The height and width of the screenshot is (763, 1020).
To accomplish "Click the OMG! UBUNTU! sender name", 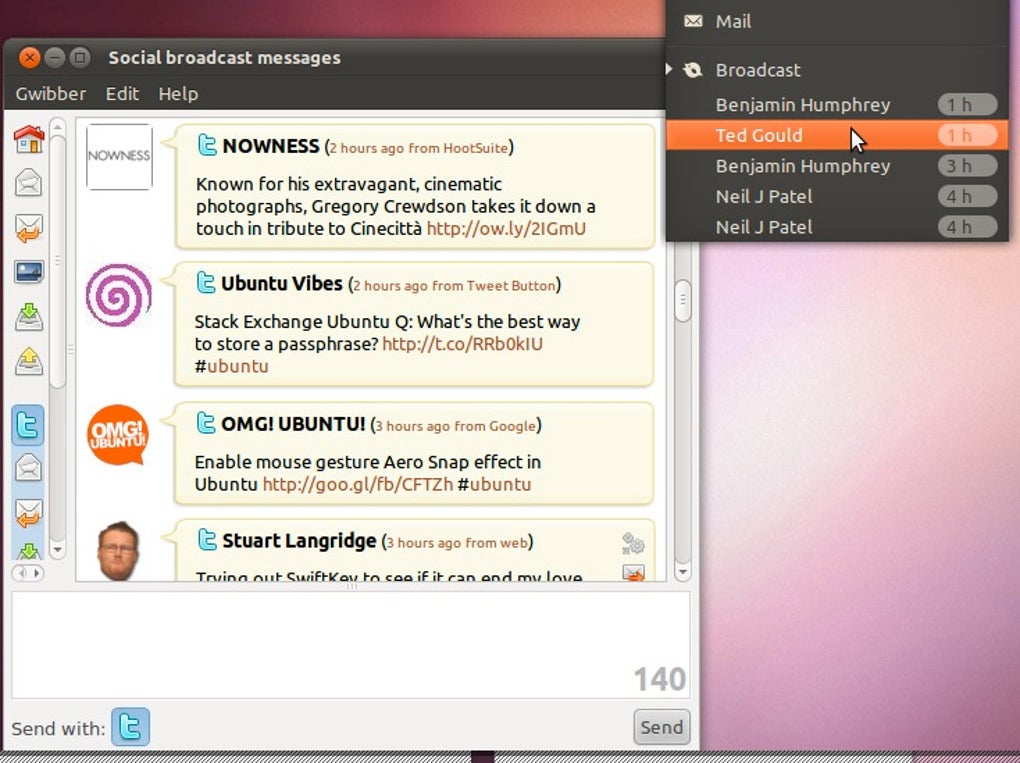I will (293, 424).
